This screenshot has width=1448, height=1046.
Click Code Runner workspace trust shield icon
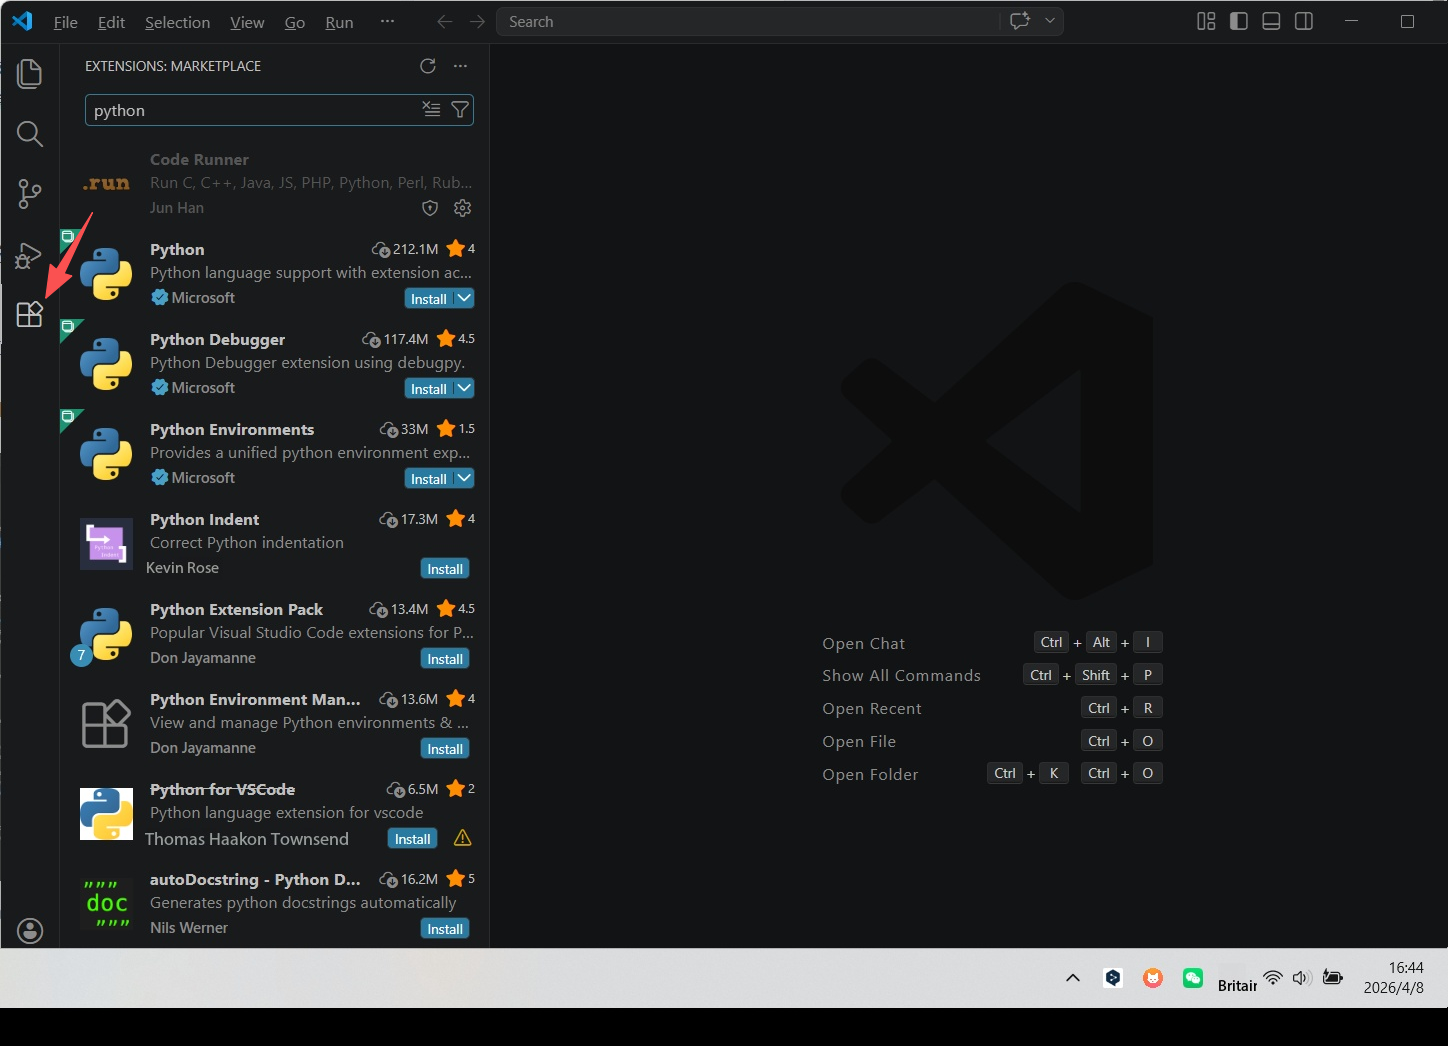pos(430,208)
